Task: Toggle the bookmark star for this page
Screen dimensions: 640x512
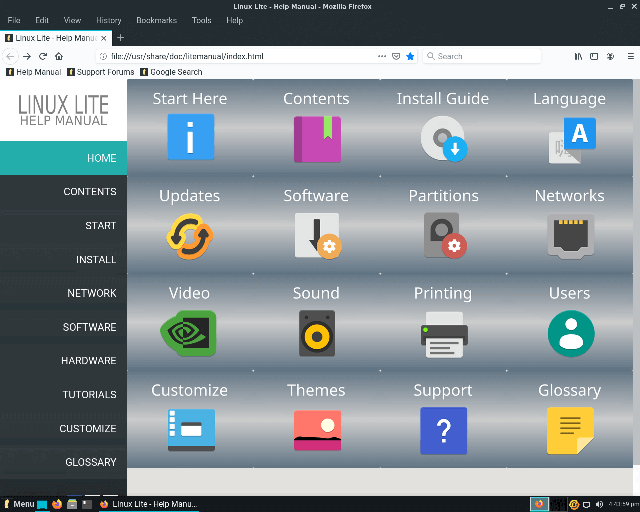Action: (x=410, y=56)
